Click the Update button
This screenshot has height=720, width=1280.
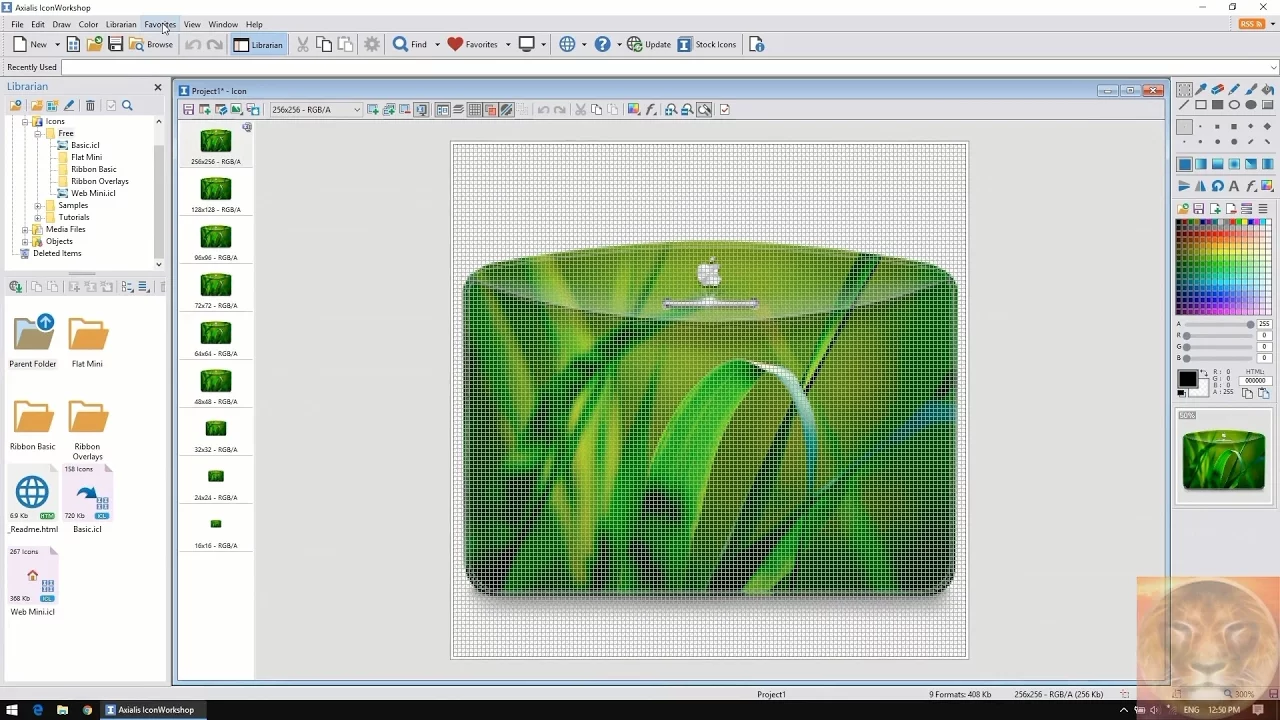[x=649, y=44]
